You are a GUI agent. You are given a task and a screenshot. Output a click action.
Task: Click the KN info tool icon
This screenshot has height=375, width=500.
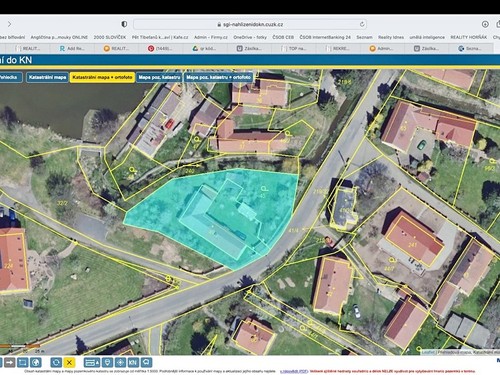coord(133,362)
